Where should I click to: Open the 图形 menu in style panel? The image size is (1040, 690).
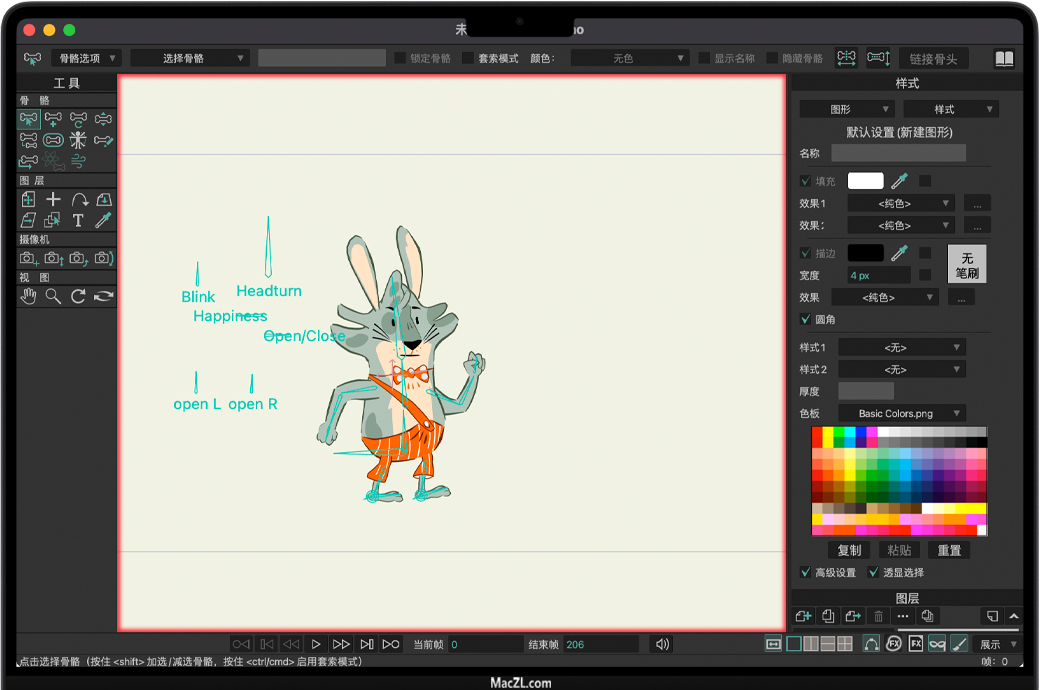point(847,109)
